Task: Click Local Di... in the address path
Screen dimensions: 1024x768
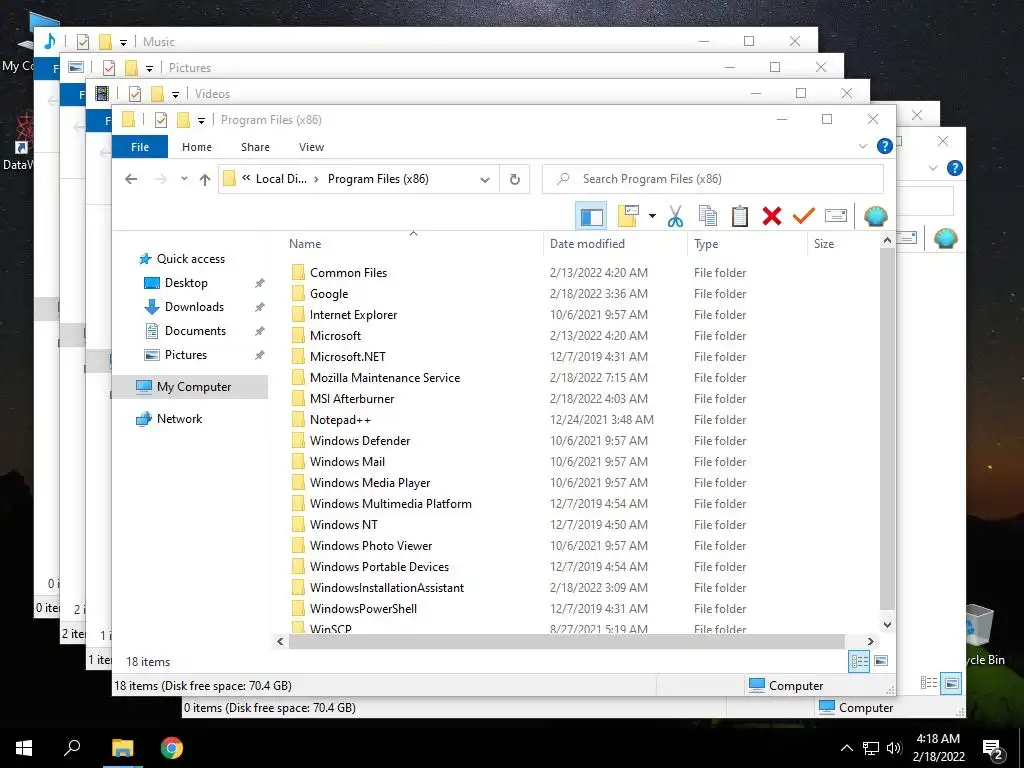Action: pyautogui.click(x=281, y=179)
